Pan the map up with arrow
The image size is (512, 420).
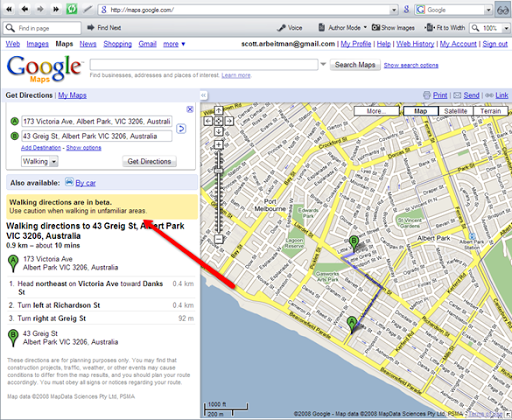[218, 110]
